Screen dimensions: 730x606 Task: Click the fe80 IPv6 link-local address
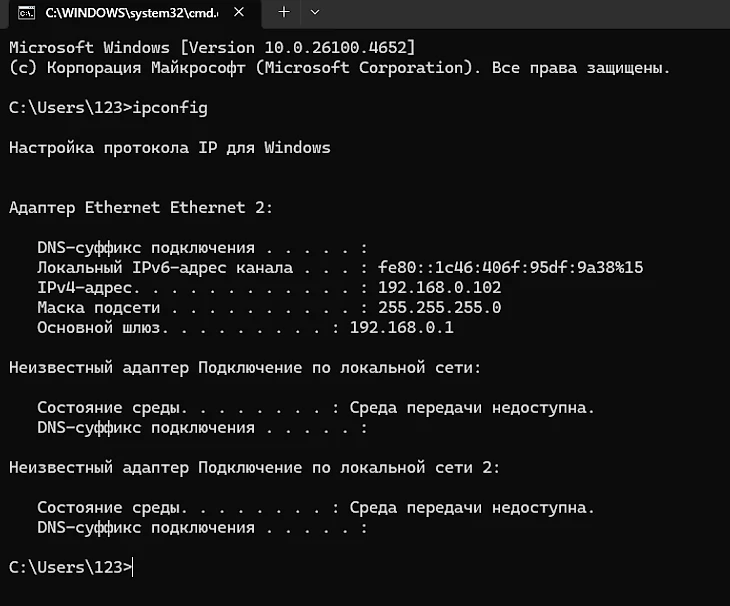pyautogui.click(x=510, y=267)
